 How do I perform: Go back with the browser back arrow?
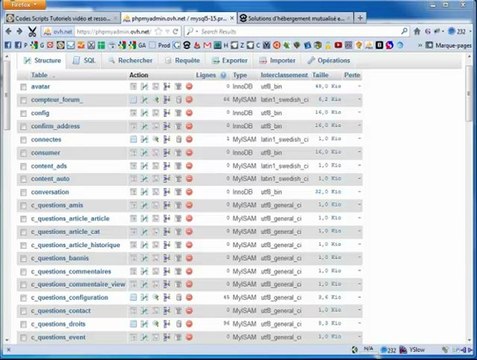[9, 31]
